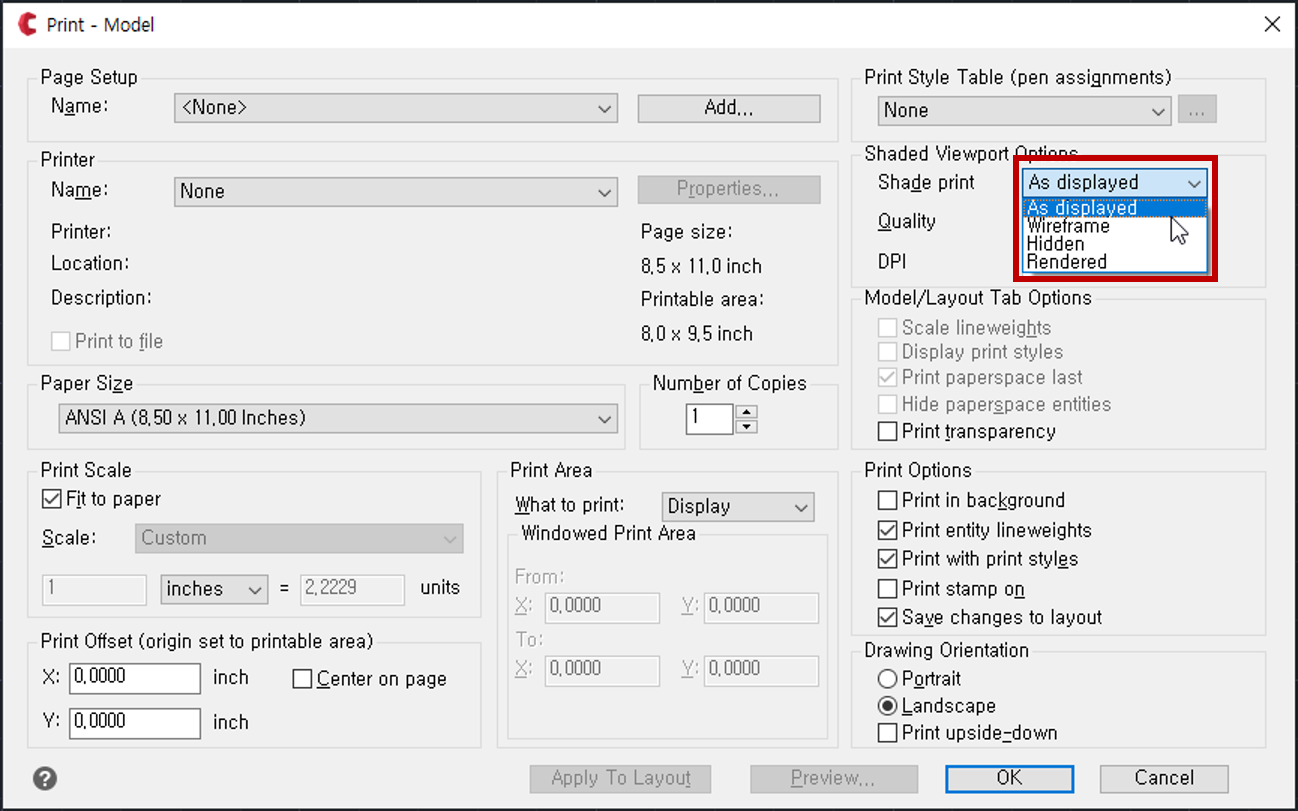Expand the Printer Name dropdown

point(395,191)
